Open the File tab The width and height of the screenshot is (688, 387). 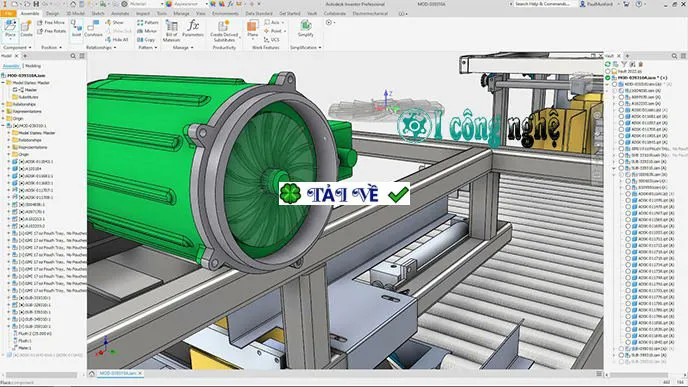coord(9,14)
